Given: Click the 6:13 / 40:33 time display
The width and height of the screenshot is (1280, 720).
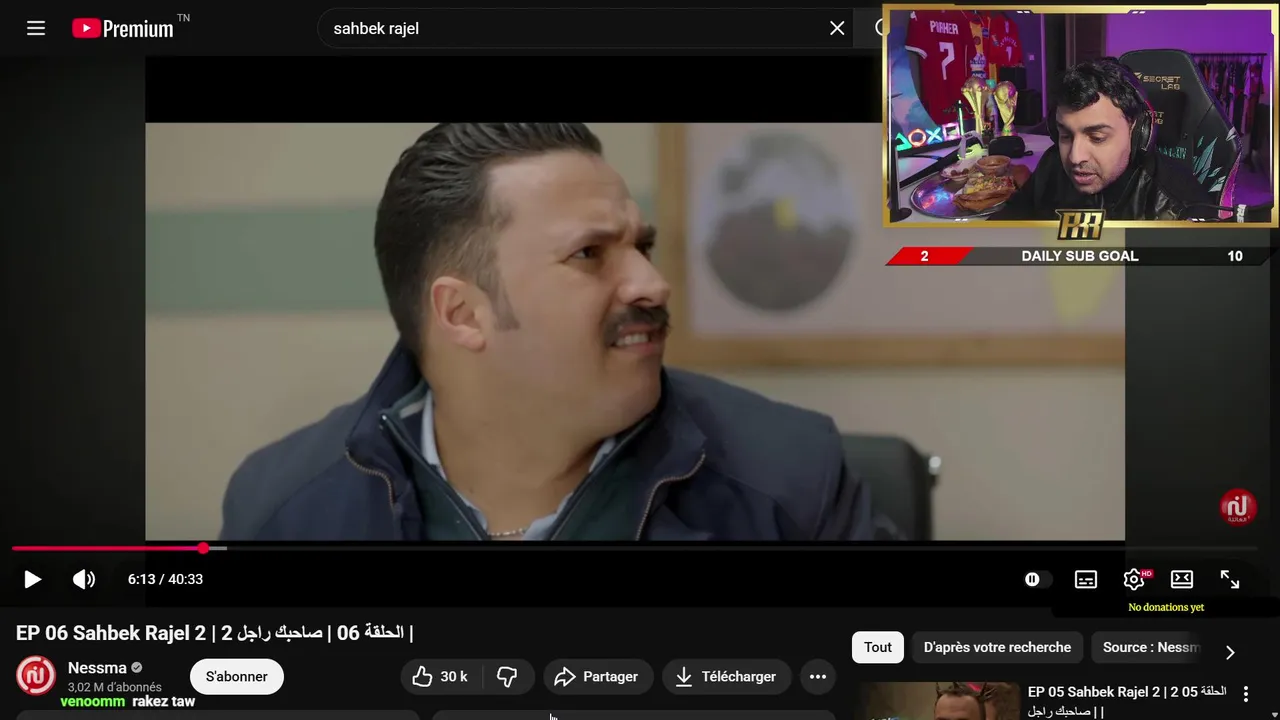Looking at the screenshot, I should point(165,579).
